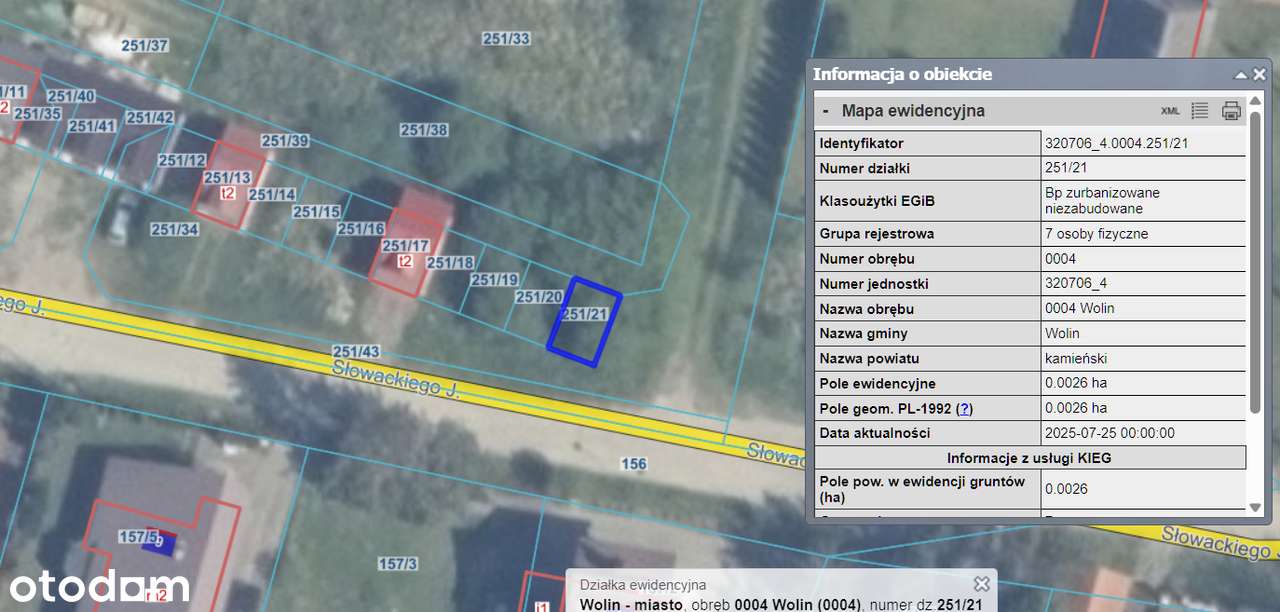Click parcel label 251/16 on the map
Viewport: 1280px width, 612px height.
360,229
